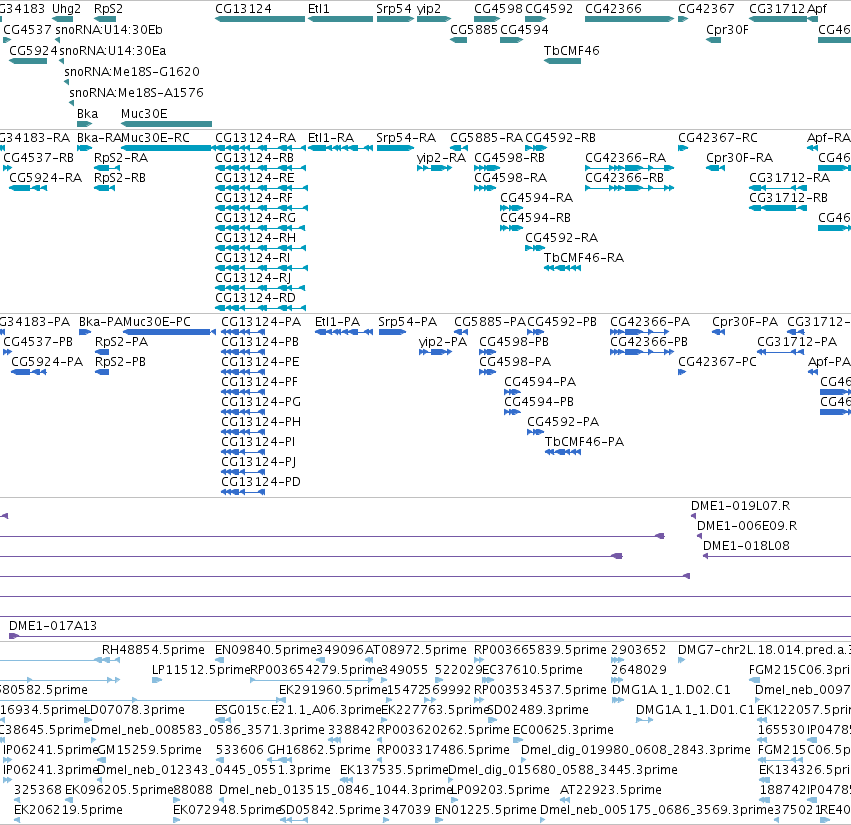The height and width of the screenshot is (825, 851).
Task: Click the LD07078.3prime EST label
Action: click(x=134, y=710)
